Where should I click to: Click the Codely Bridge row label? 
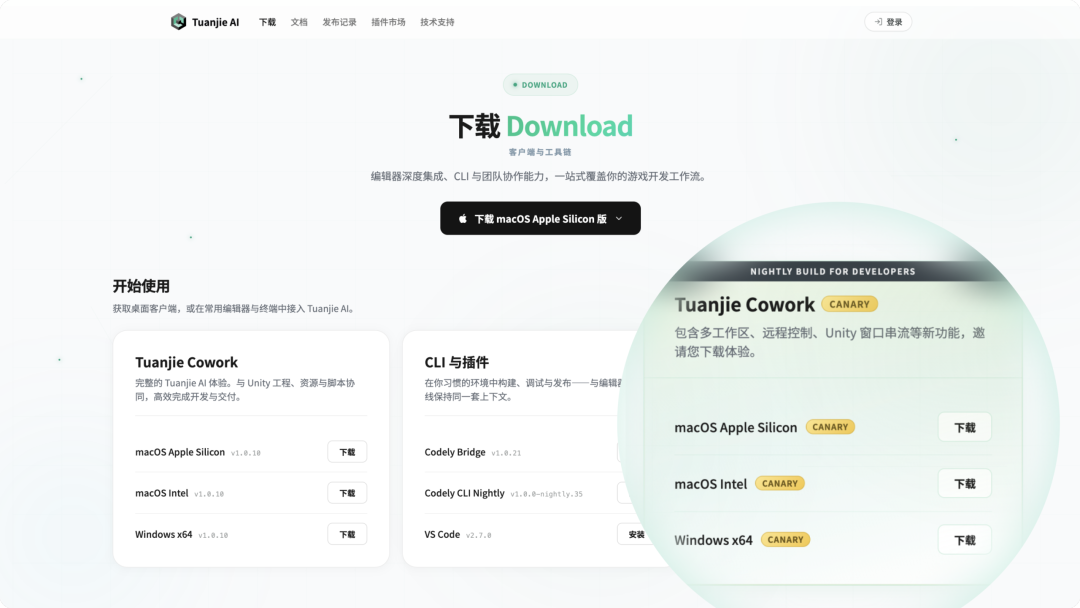[x=455, y=452]
